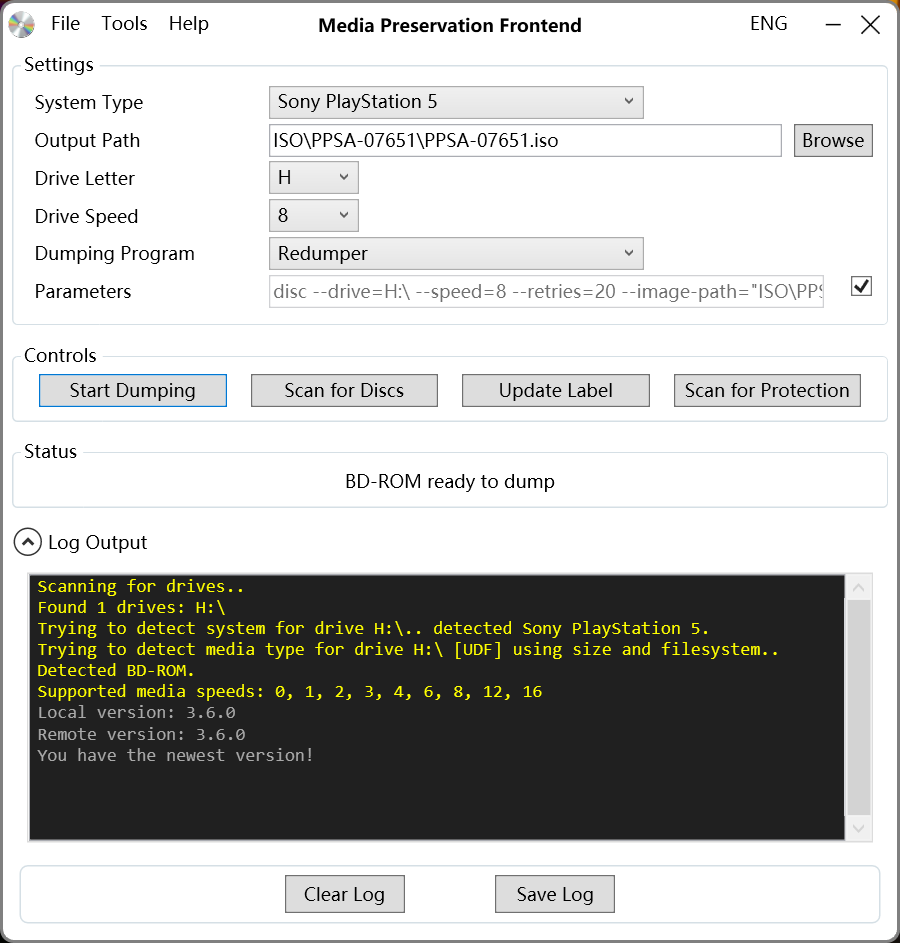
Task: Click the log scrollbar down arrow
Action: pos(859,828)
